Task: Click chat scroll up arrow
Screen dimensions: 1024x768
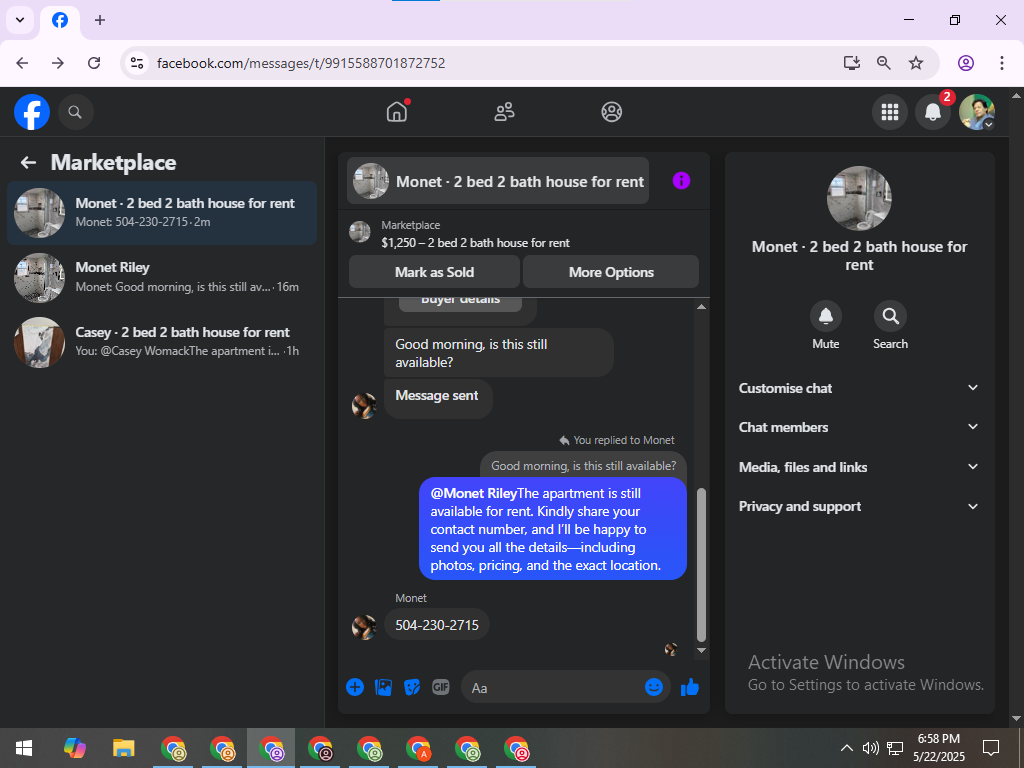Action: pos(701,306)
